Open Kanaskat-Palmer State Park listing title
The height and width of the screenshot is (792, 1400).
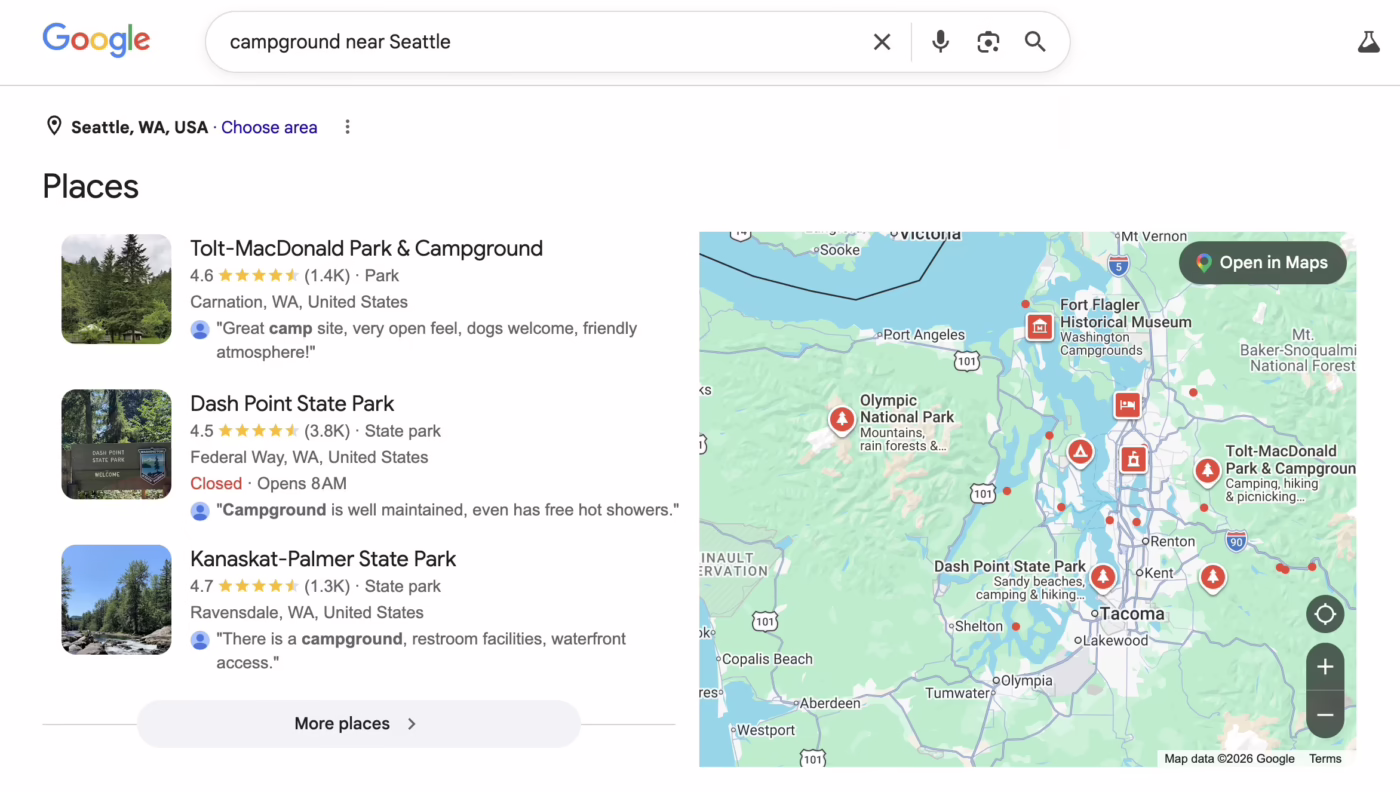(323, 559)
